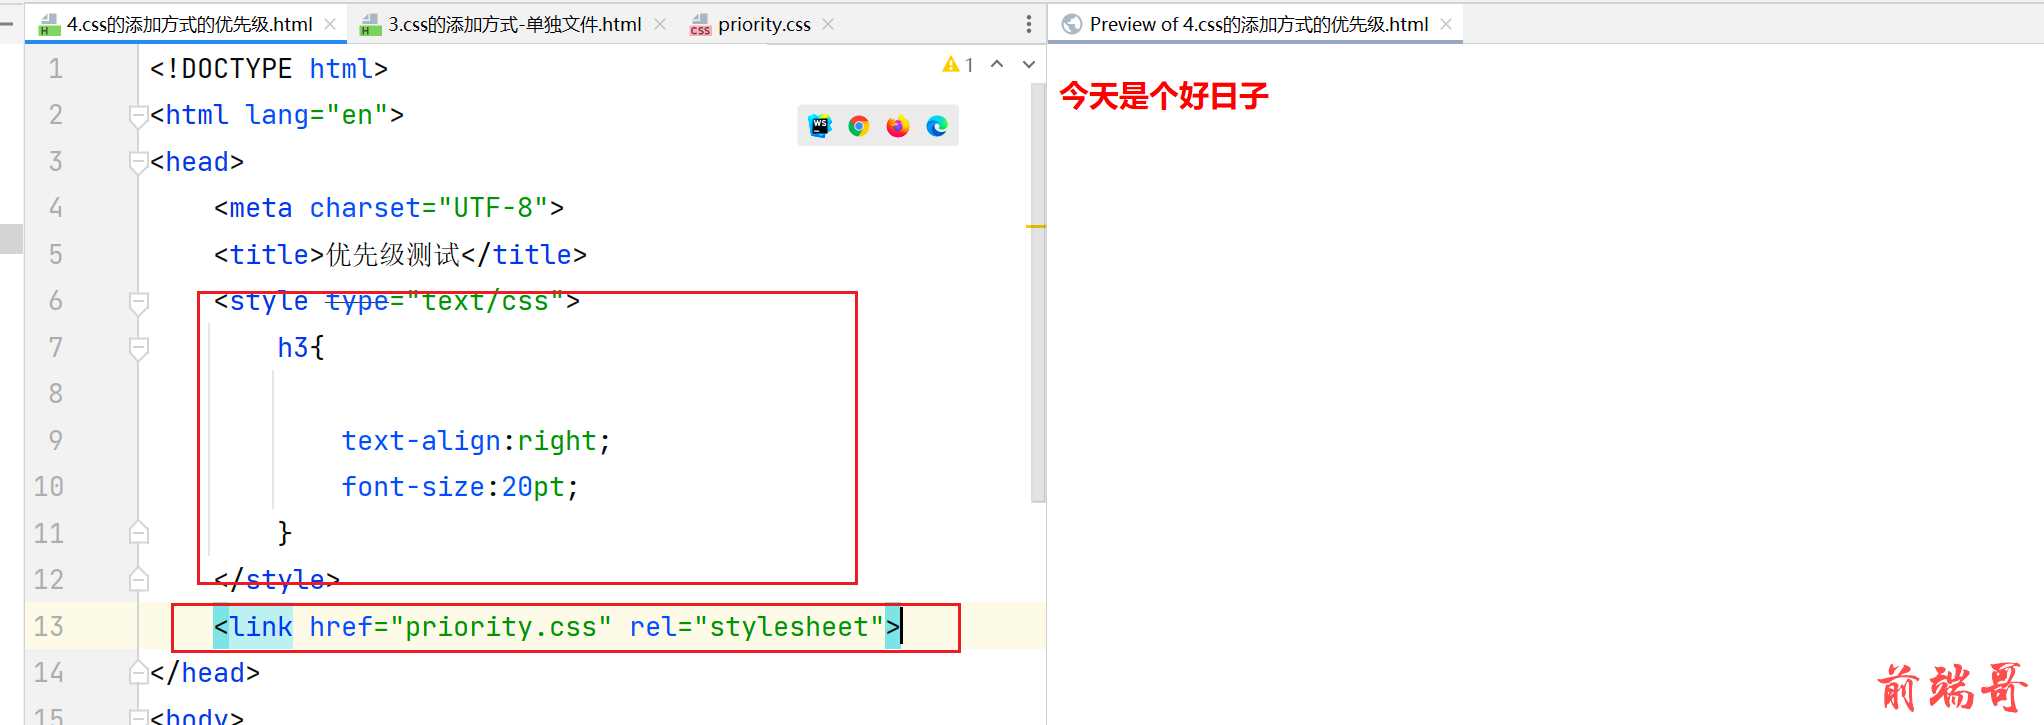2044x725 pixels.
Task: Click the closing head tag text
Action: (x=205, y=673)
